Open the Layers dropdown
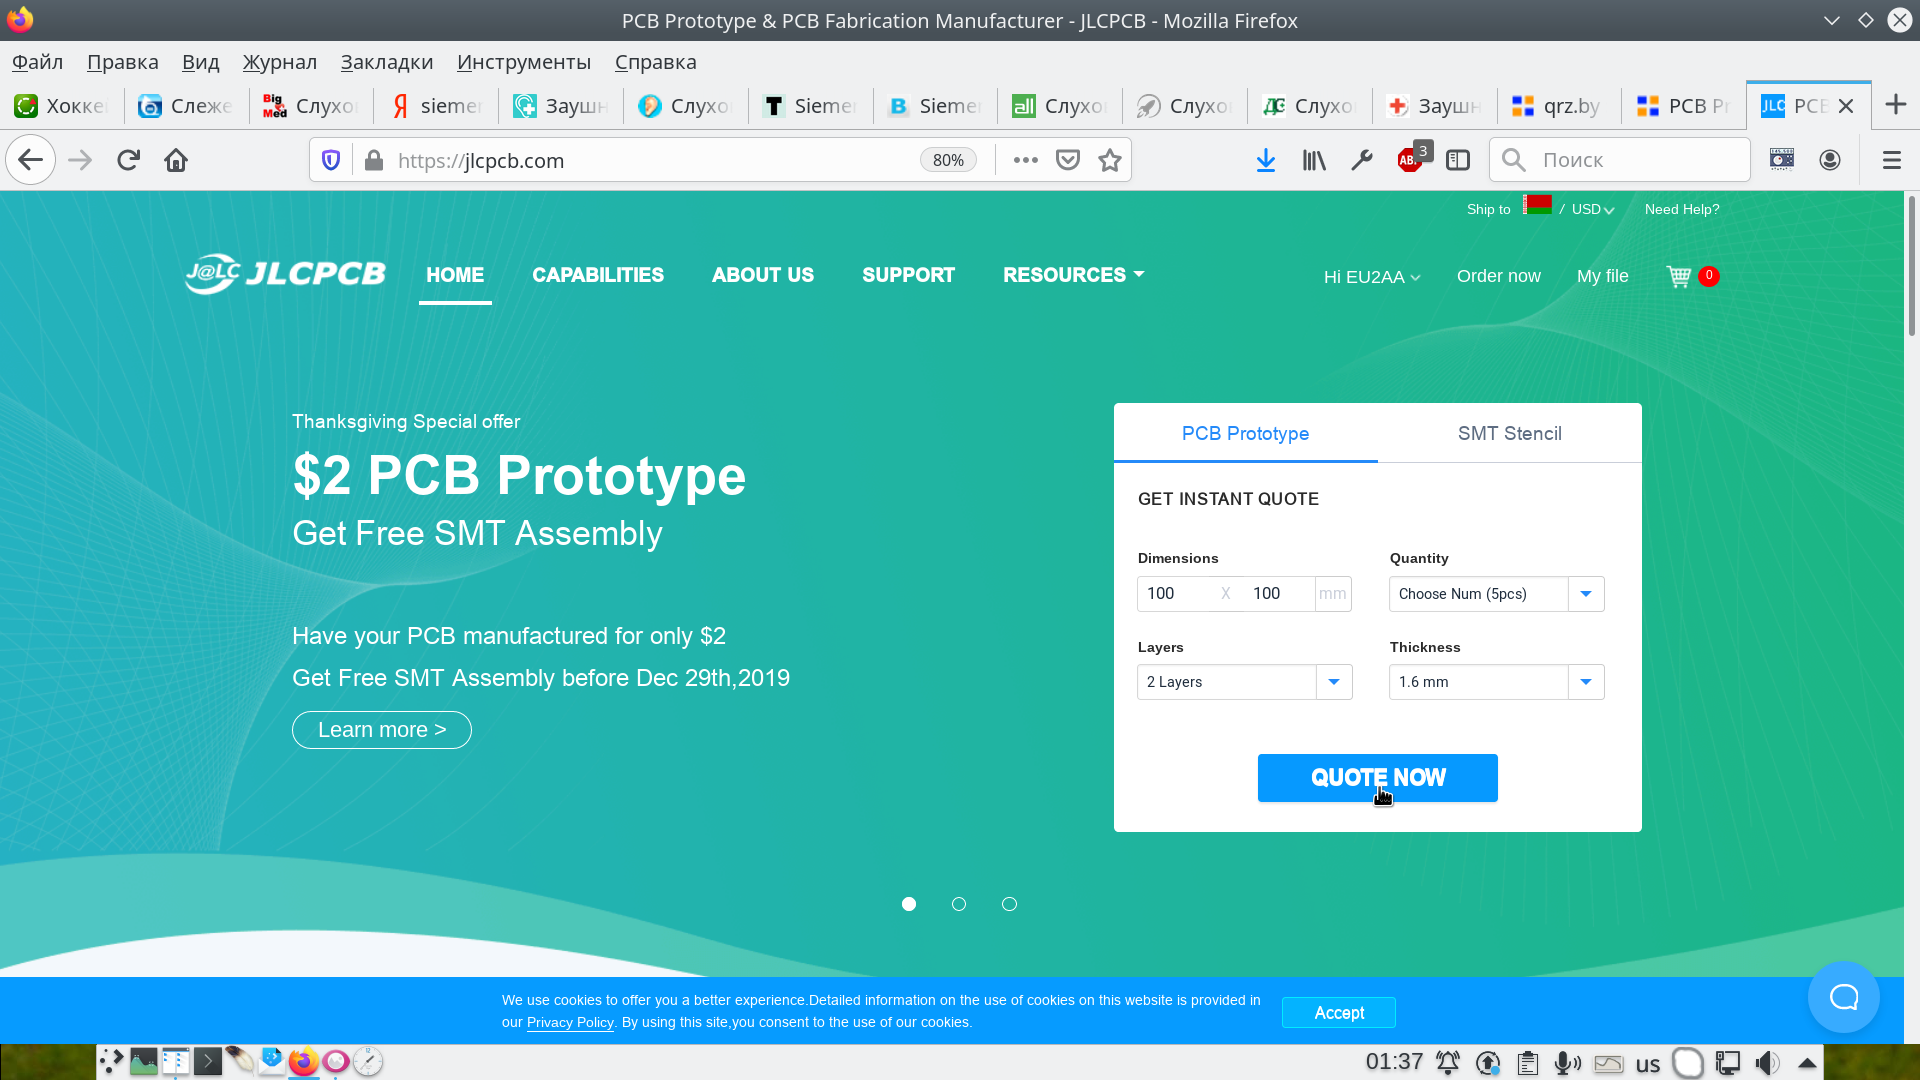Viewport: 1920px width, 1080px height. 1245,682
